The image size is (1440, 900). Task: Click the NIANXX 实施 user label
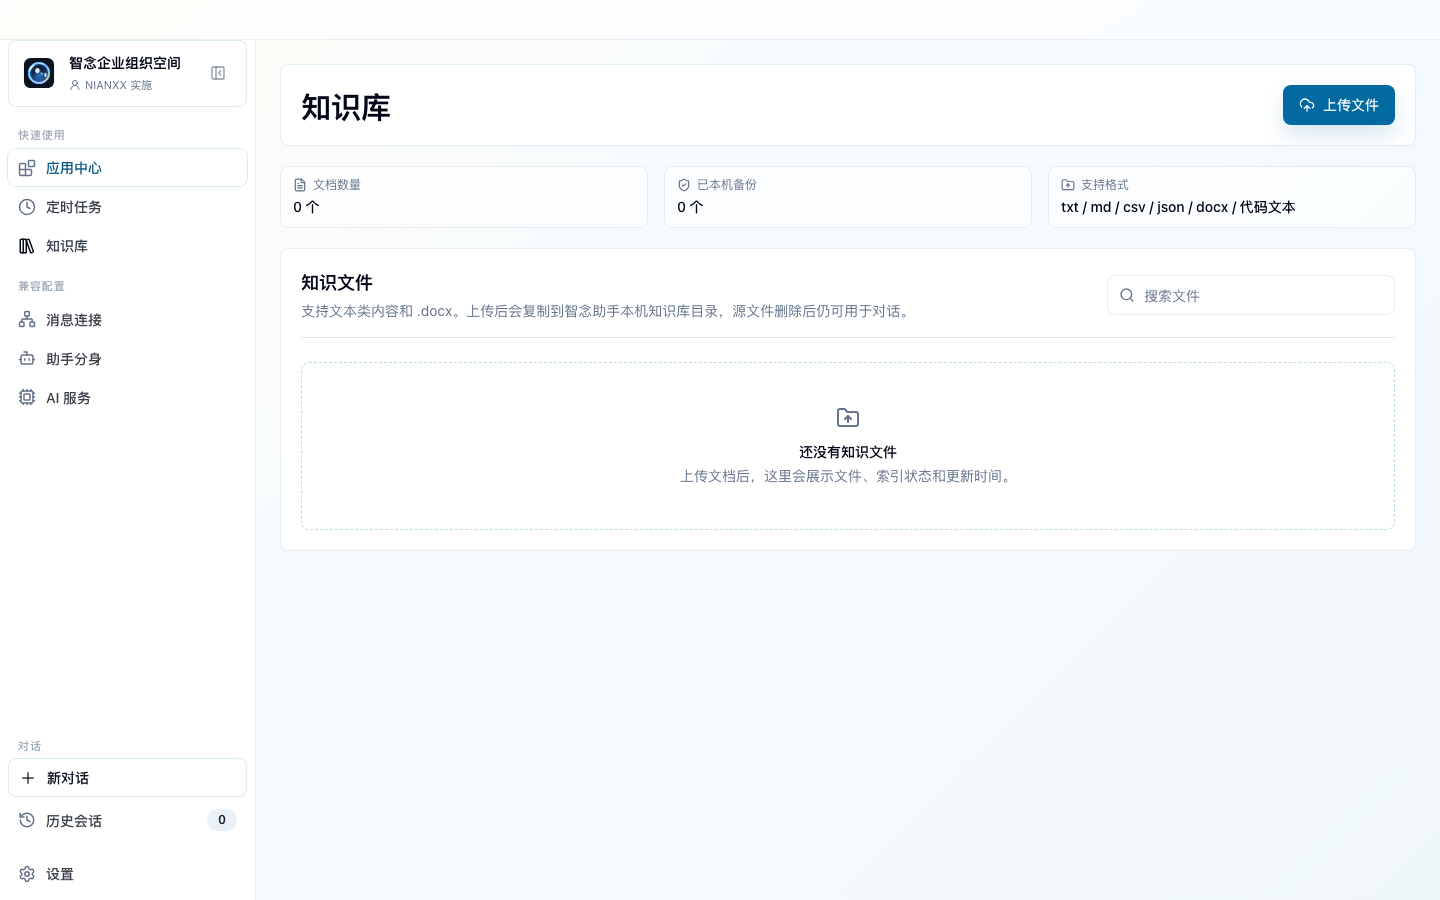(x=118, y=85)
